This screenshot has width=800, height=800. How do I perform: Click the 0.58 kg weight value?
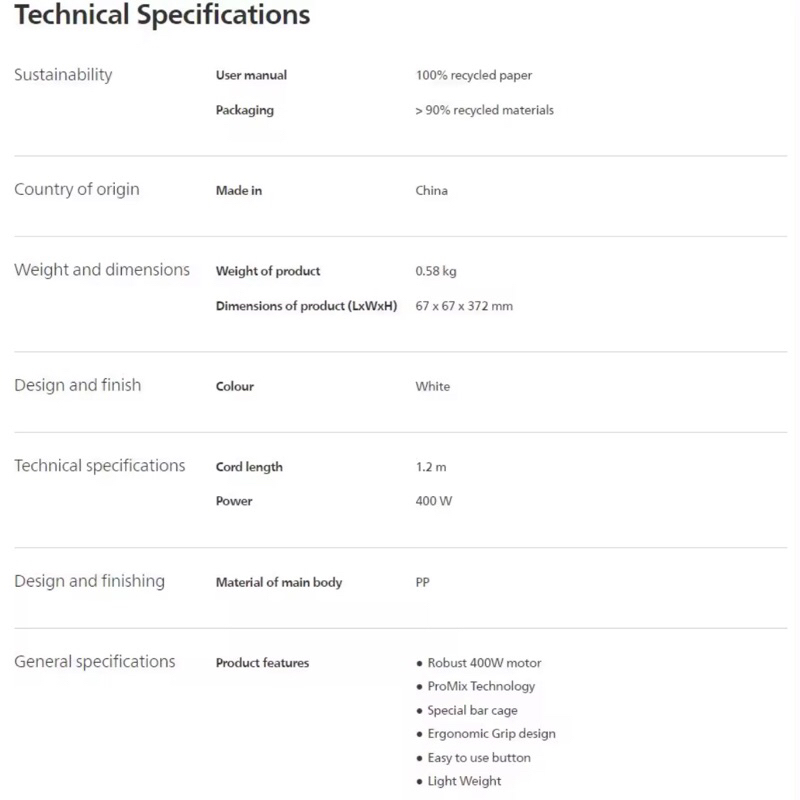(436, 271)
